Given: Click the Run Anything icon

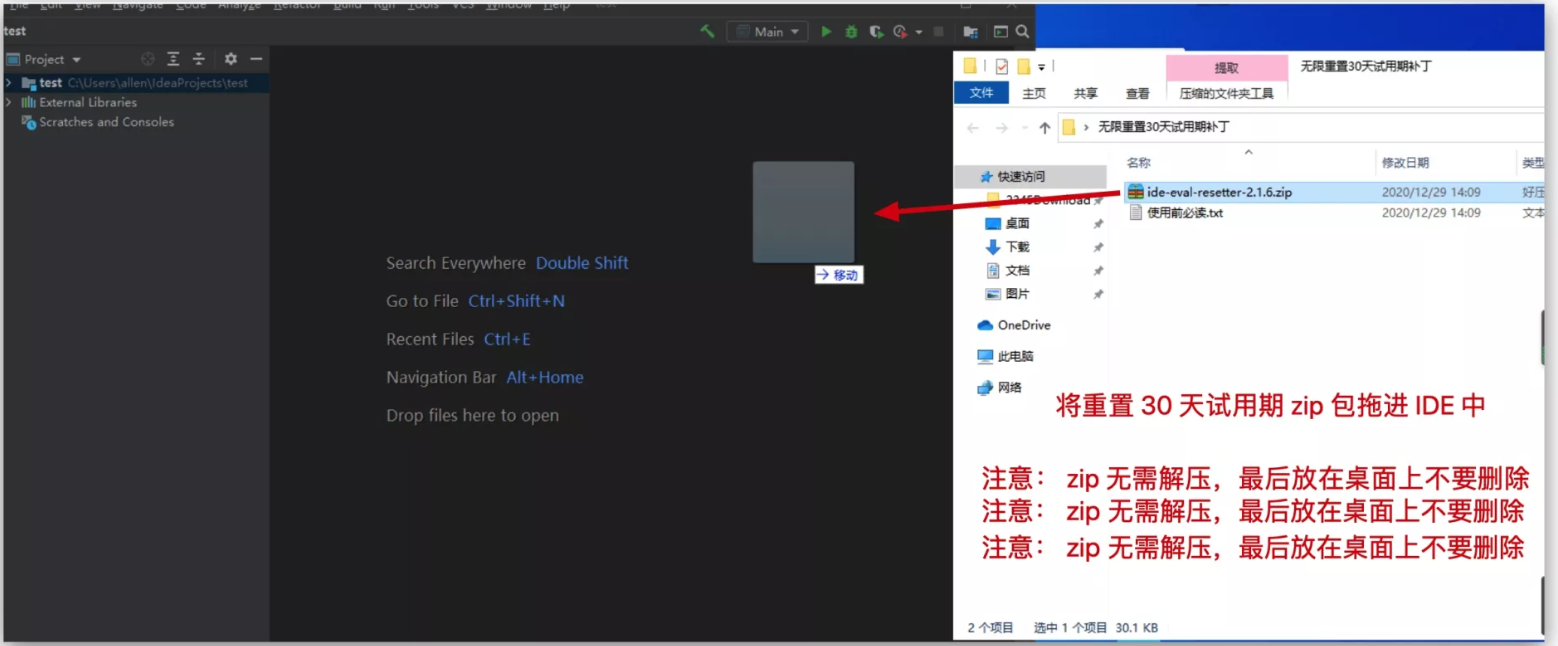Looking at the screenshot, I should [1000, 32].
